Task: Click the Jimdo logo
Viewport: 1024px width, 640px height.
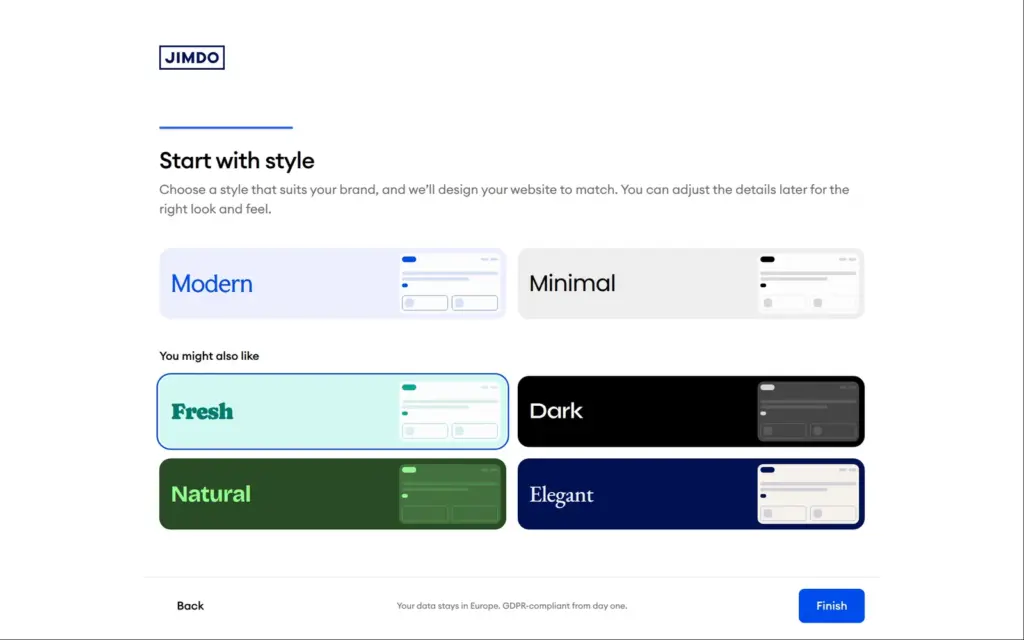Action: pos(191,57)
